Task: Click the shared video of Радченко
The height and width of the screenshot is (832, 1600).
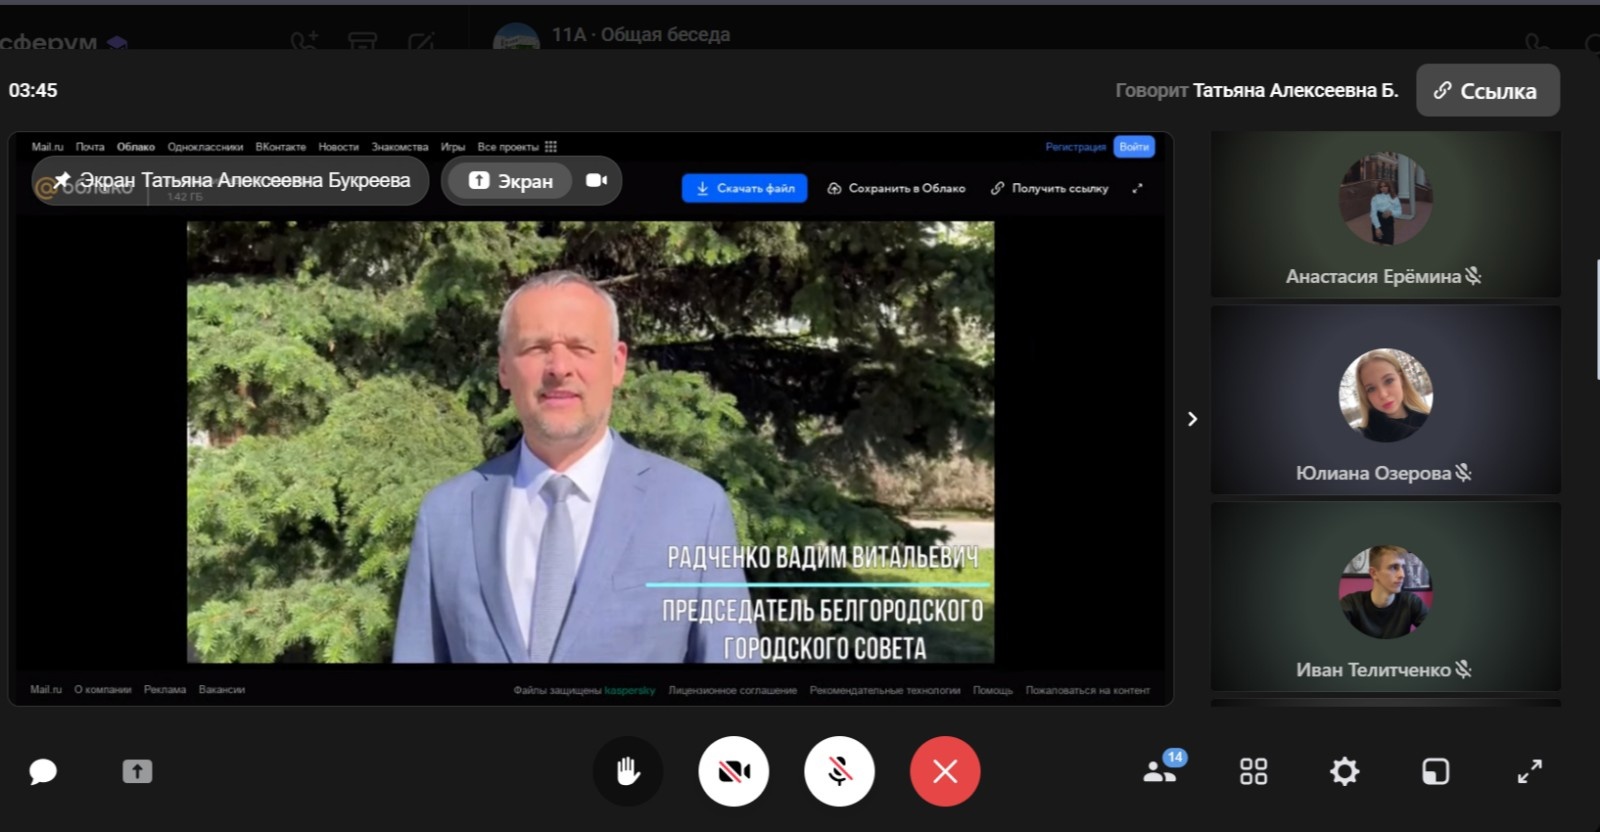Action: (591, 442)
